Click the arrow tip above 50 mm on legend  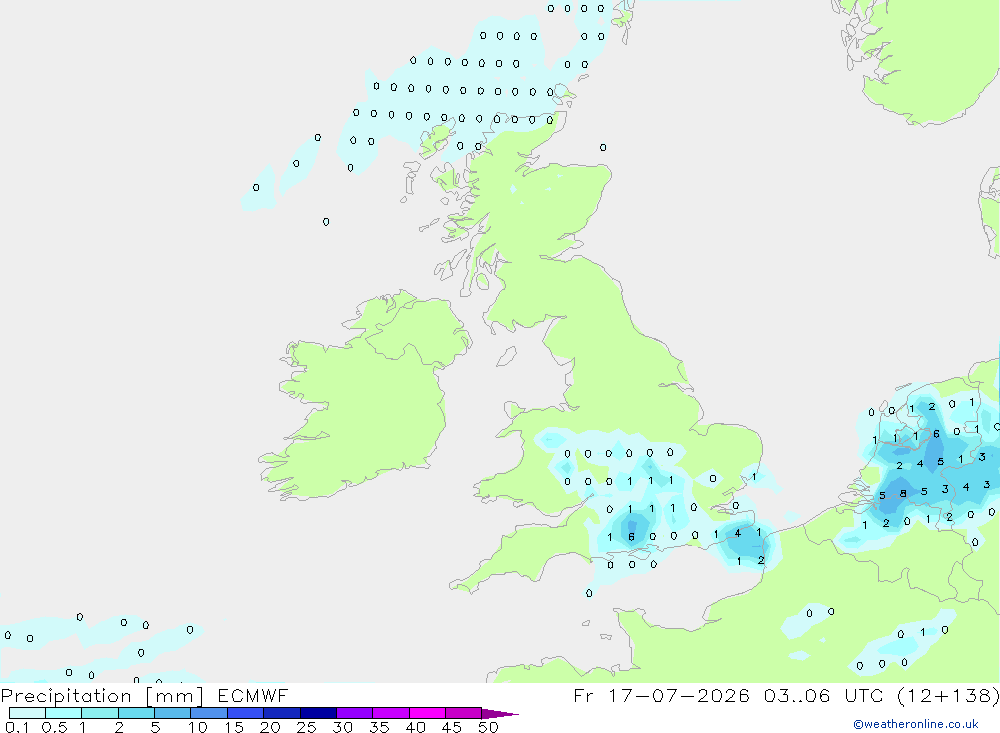click(x=500, y=714)
